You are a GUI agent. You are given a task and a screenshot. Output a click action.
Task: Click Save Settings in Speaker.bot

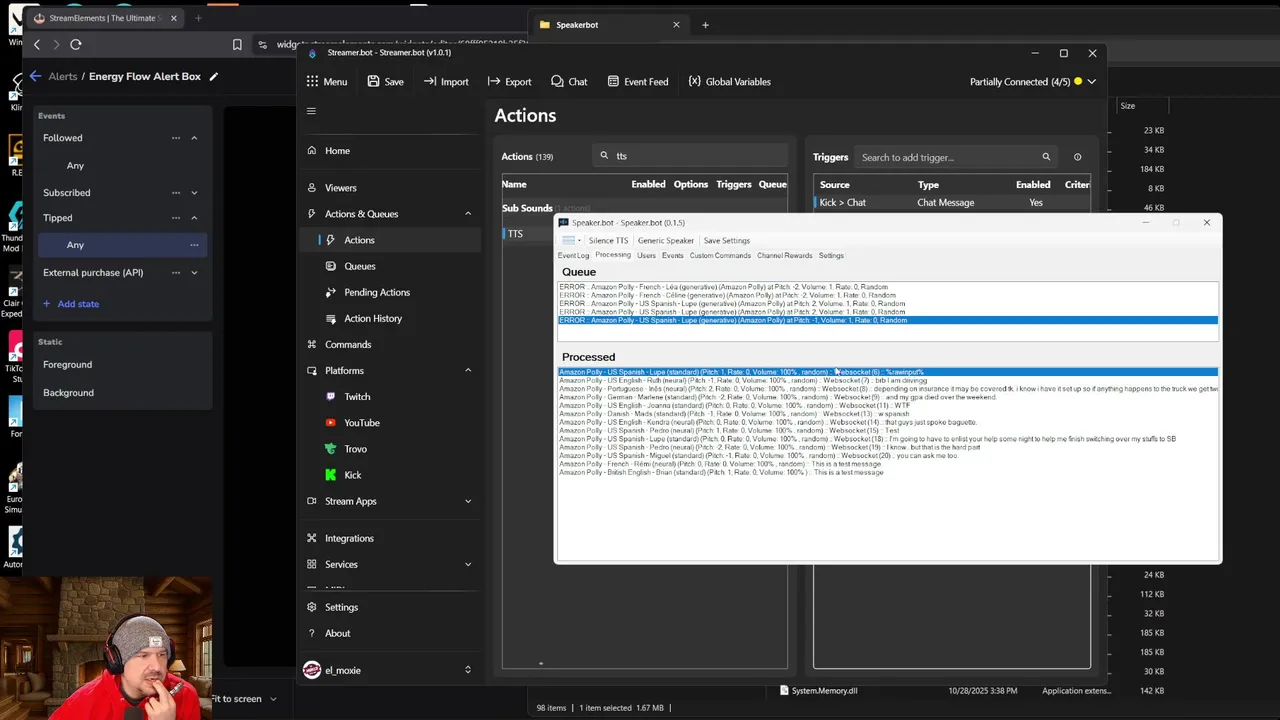pyautogui.click(x=727, y=240)
